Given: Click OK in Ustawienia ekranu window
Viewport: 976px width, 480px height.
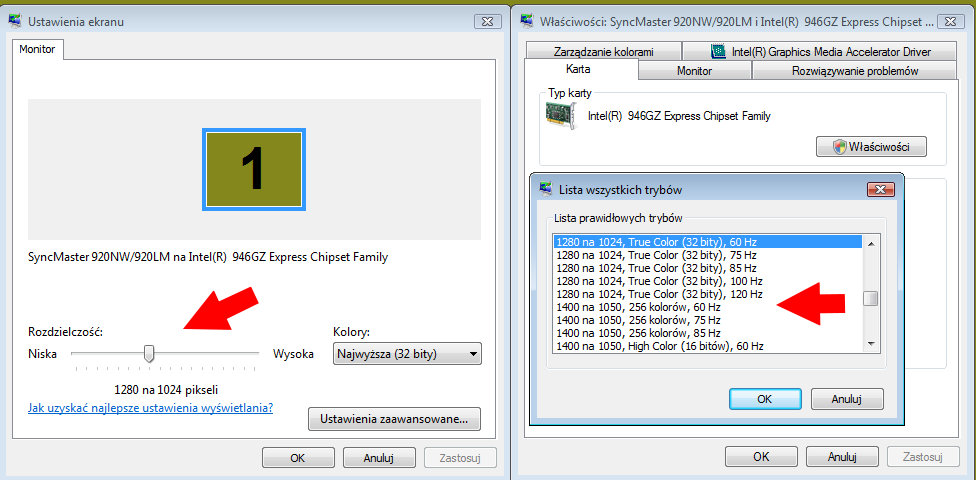Looking at the screenshot, I should pos(298,458).
